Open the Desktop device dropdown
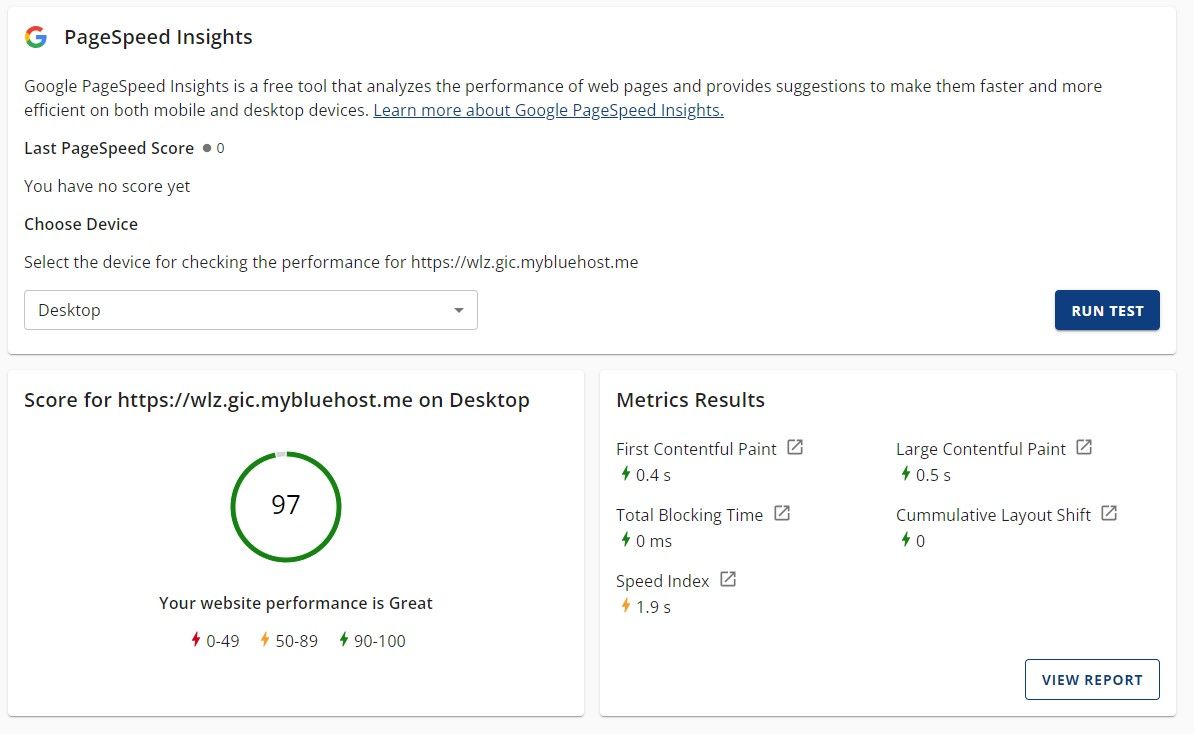 click(251, 310)
